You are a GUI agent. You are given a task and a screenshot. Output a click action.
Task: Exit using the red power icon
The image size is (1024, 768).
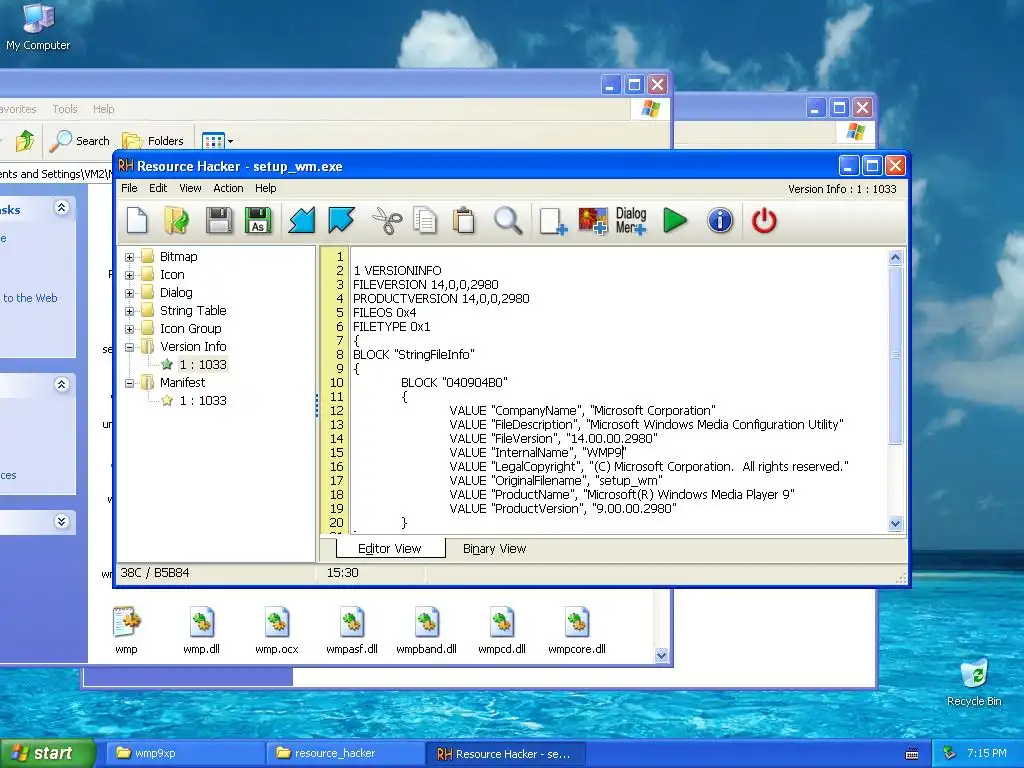point(764,221)
